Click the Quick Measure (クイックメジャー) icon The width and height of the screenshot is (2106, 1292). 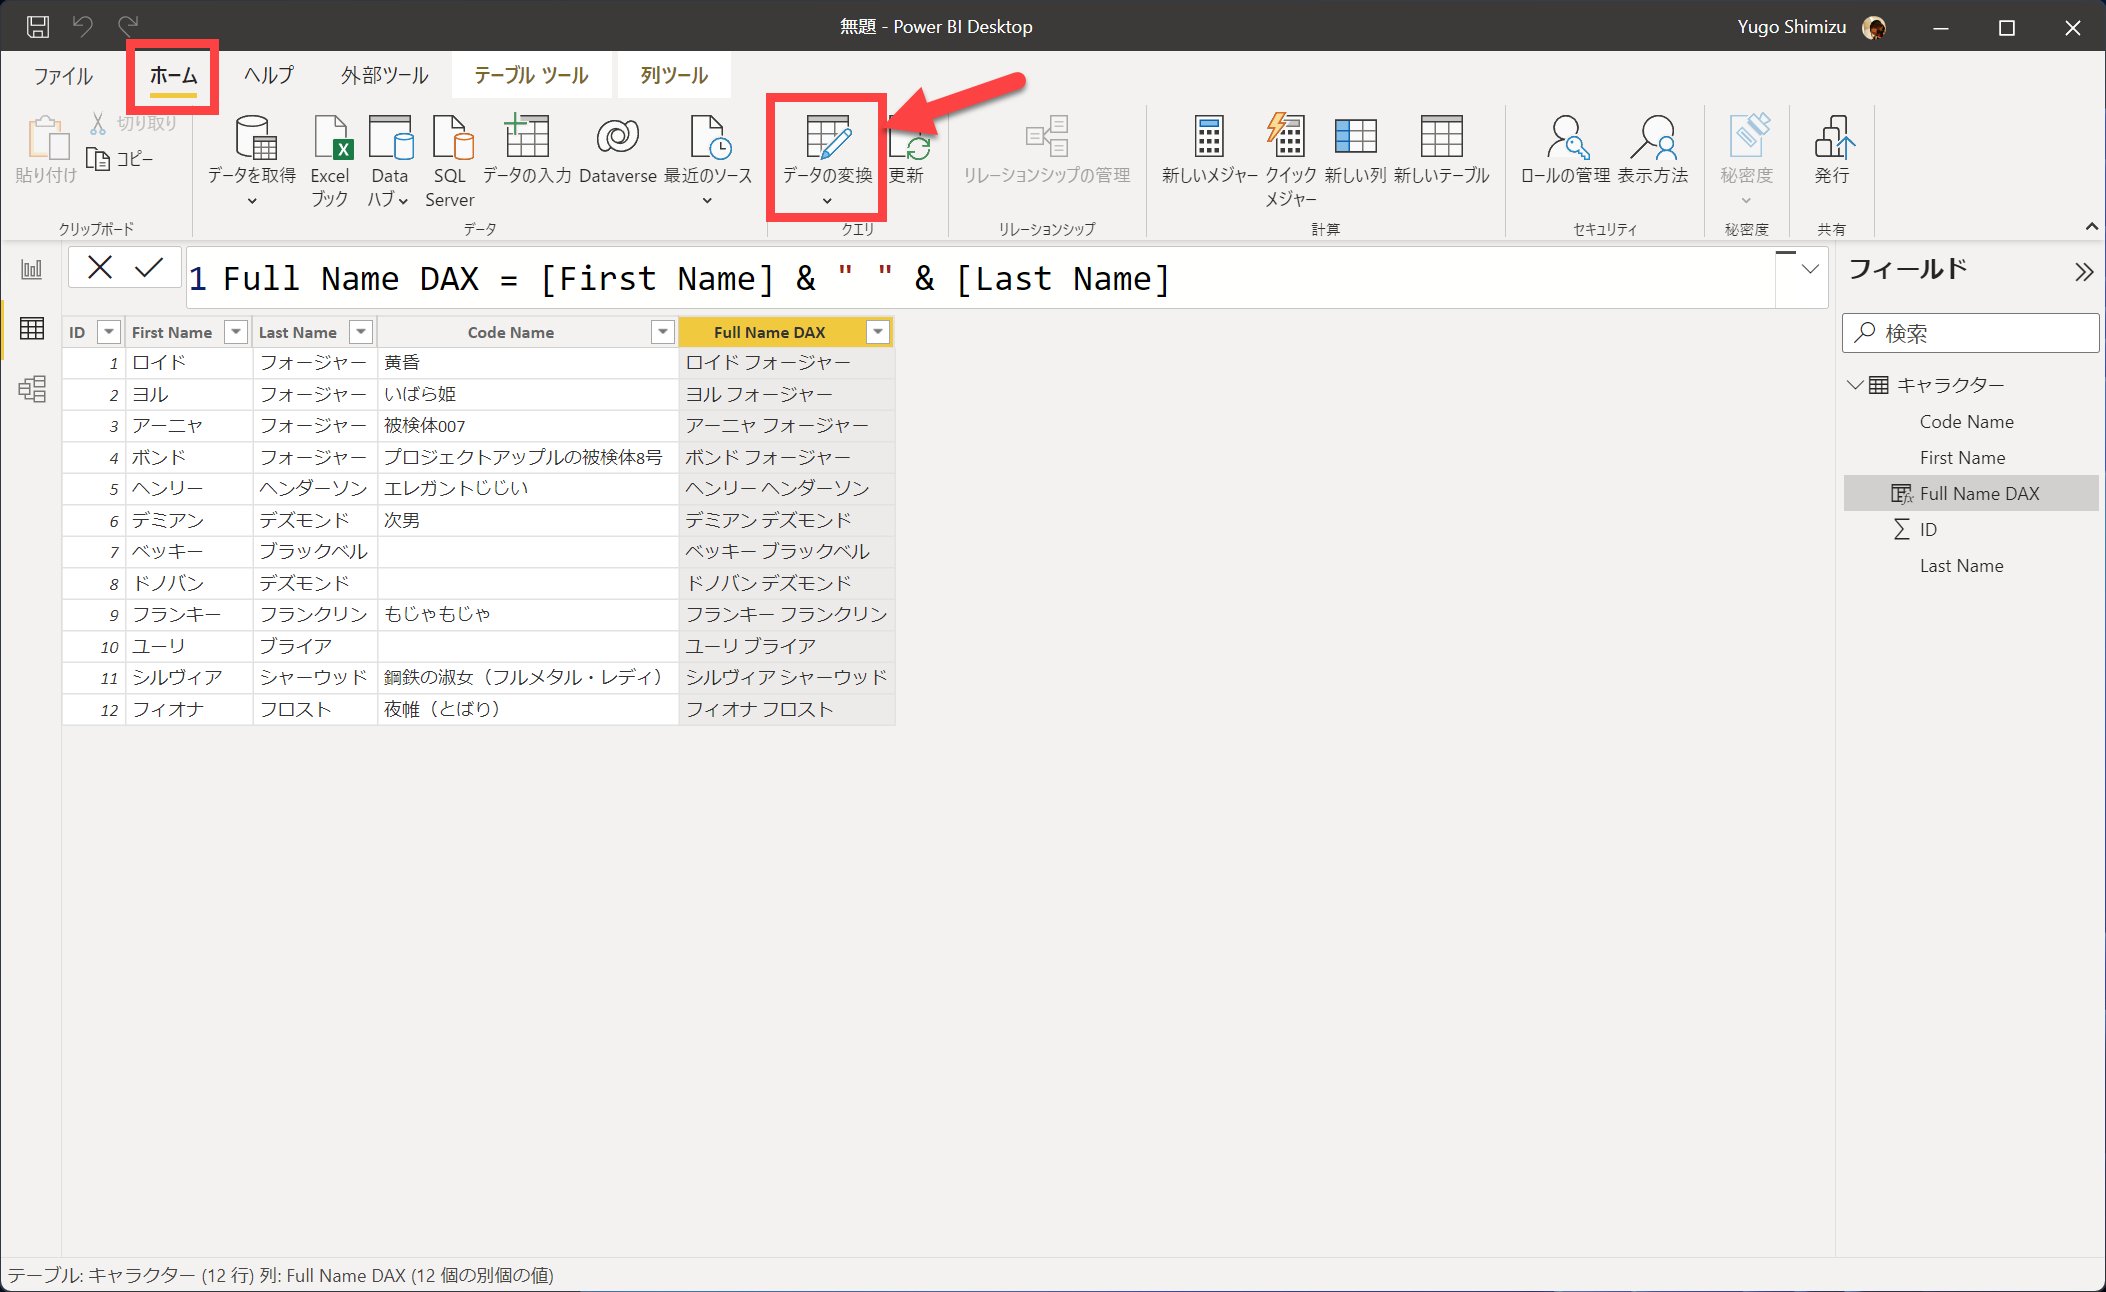1289,138
